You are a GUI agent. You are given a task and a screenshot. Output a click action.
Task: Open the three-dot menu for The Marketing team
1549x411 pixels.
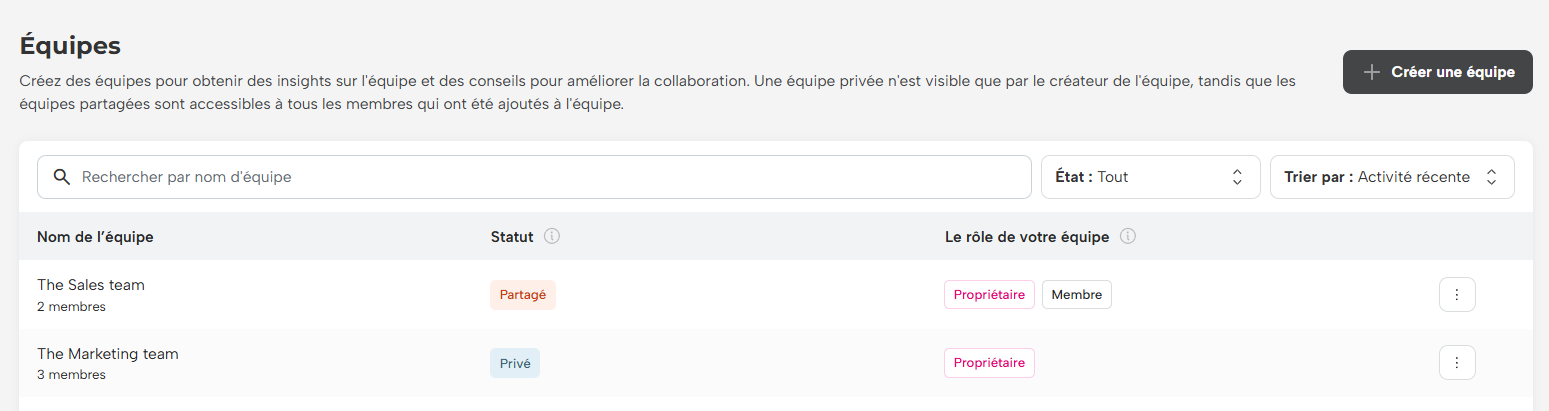coord(1457,363)
